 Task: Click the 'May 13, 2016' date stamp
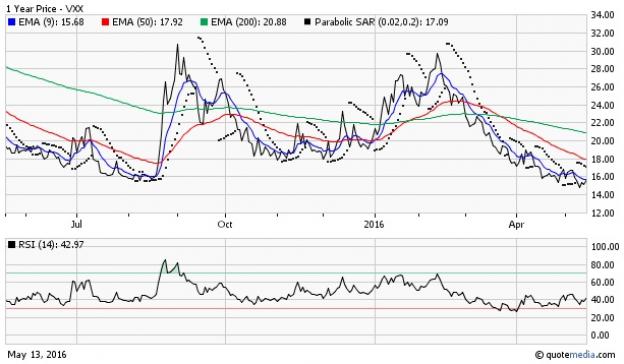tap(37, 354)
